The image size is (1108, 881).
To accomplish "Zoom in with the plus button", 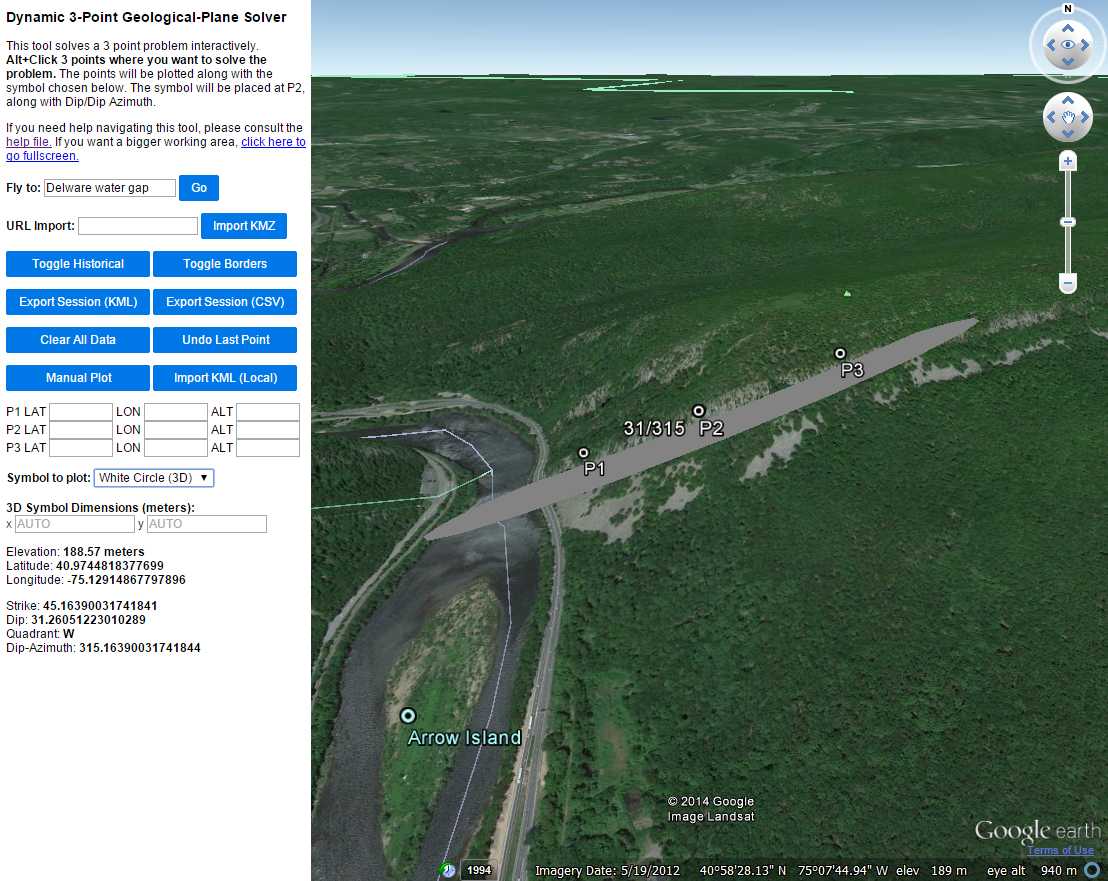I will coord(1068,161).
